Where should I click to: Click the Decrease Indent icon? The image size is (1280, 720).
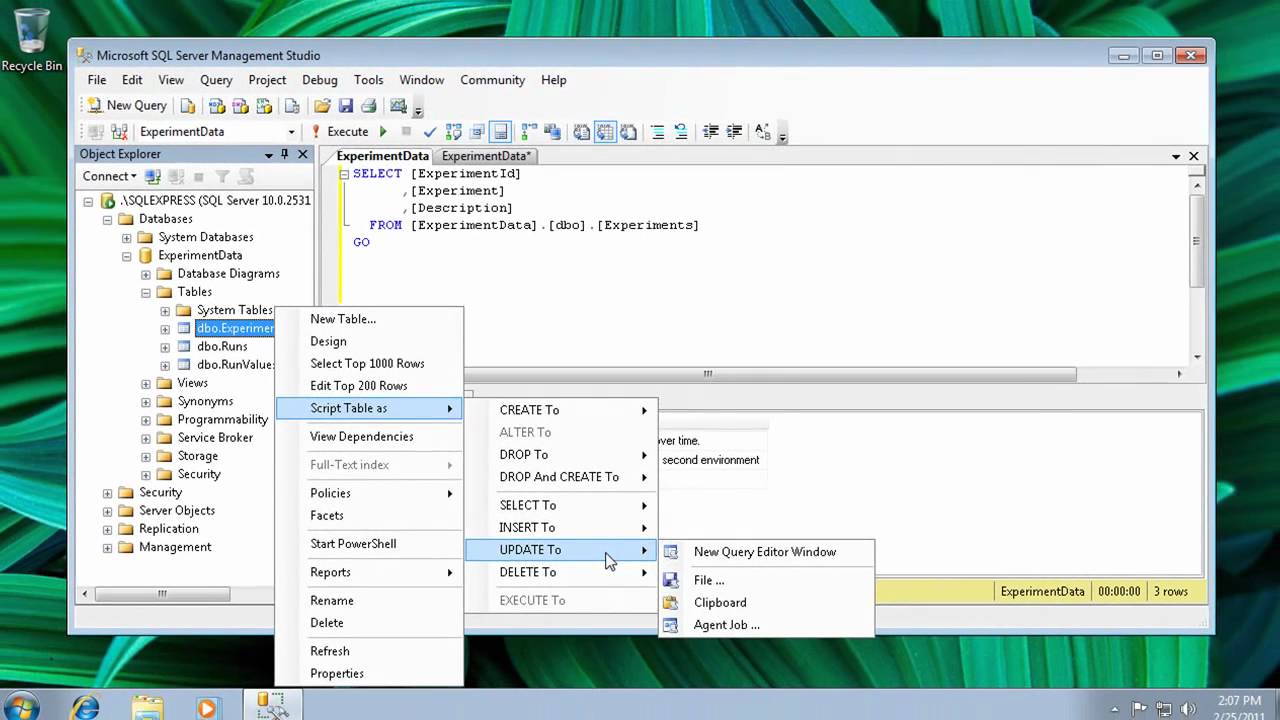pos(711,131)
